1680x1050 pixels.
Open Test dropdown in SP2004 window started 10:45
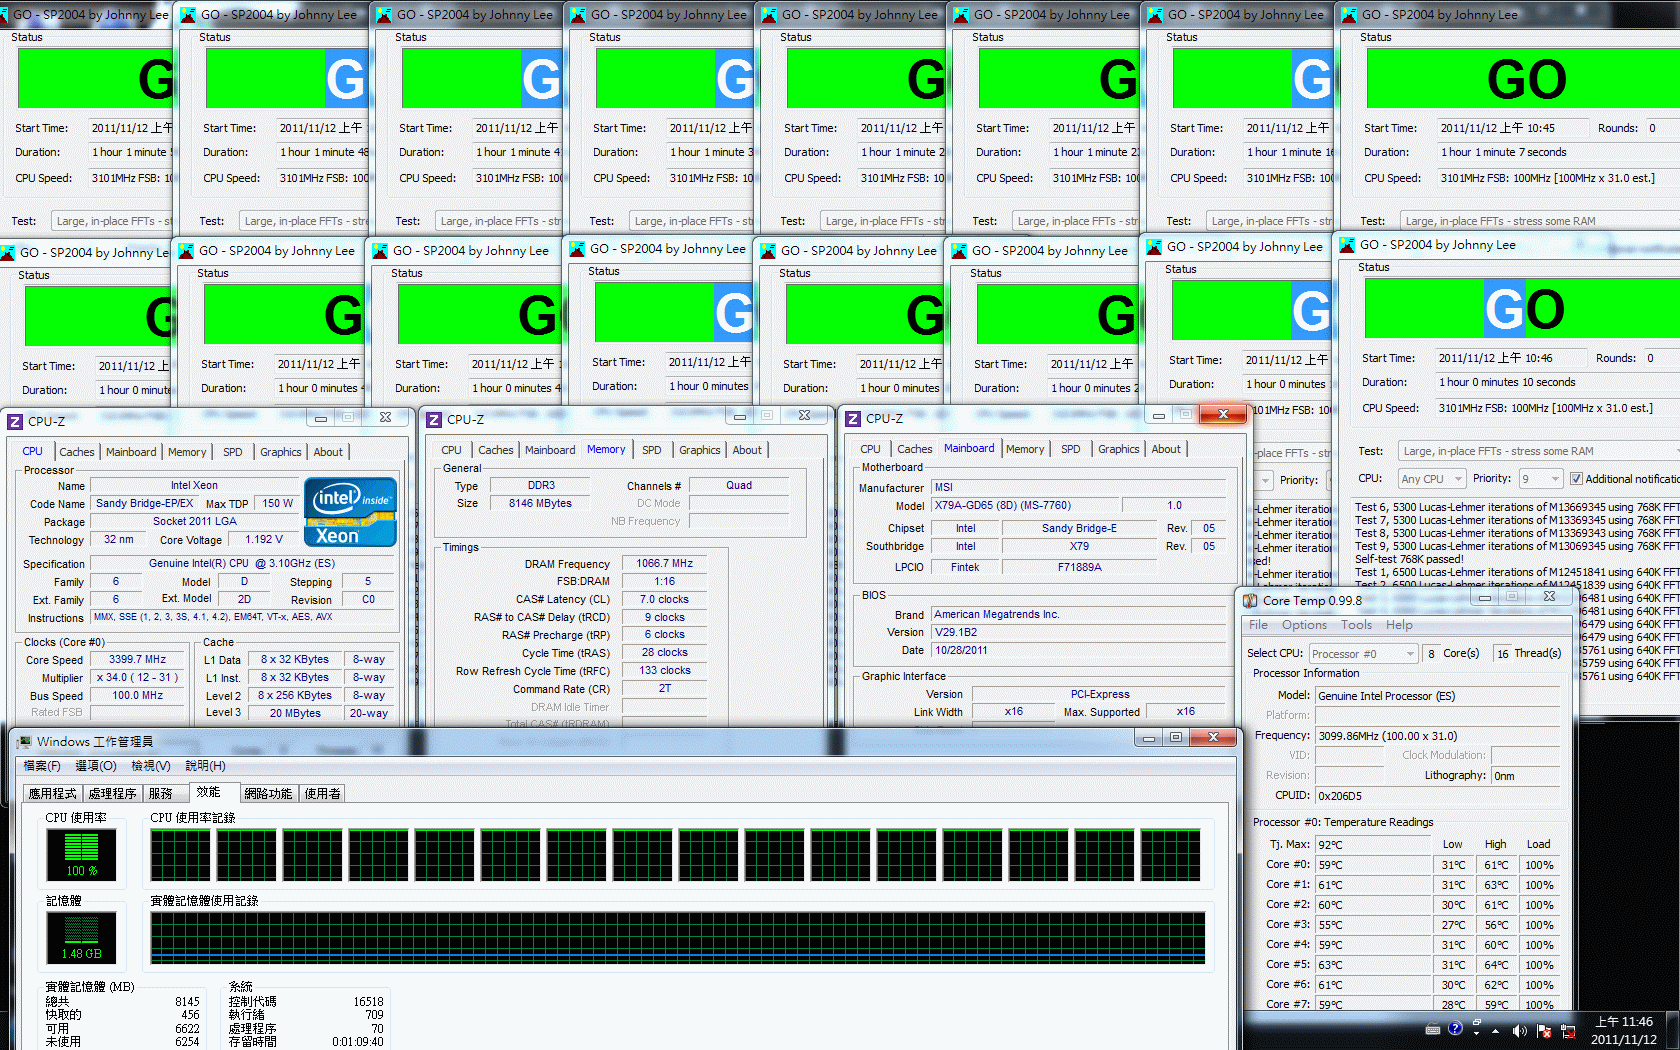tap(1540, 221)
